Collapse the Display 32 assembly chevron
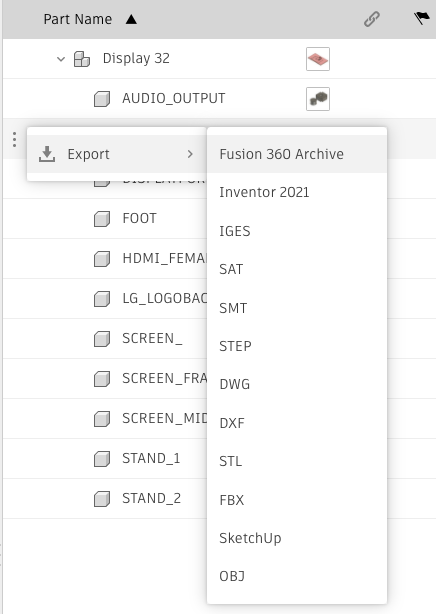 pyautogui.click(x=61, y=59)
